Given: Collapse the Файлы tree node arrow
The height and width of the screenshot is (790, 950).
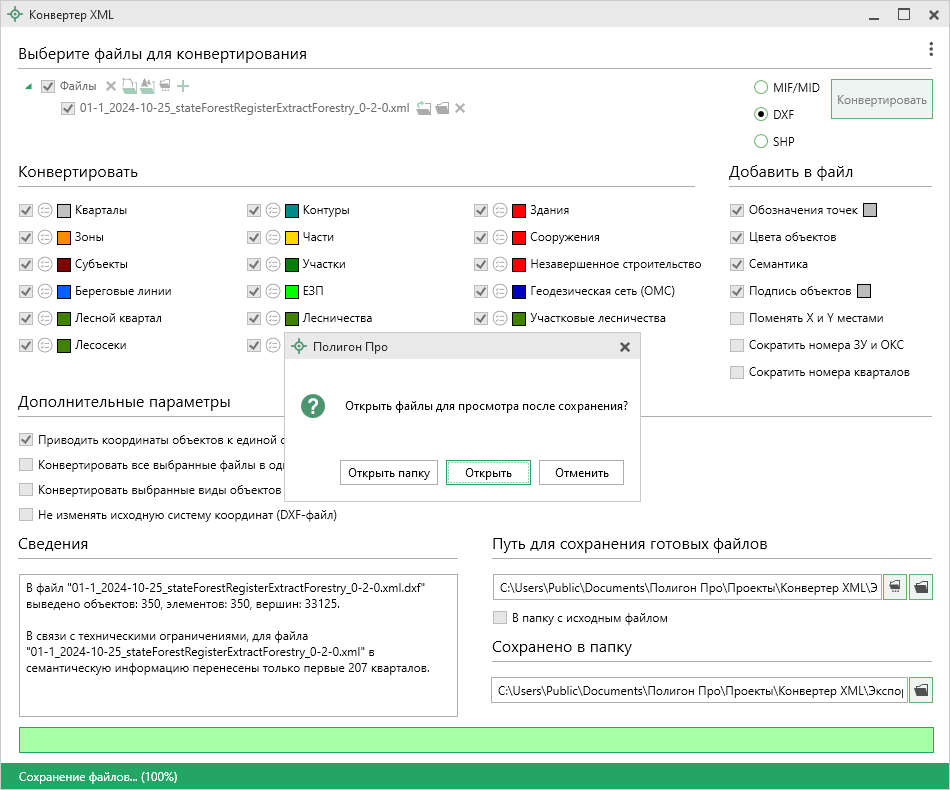Looking at the screenshot, I should (28, 86).
